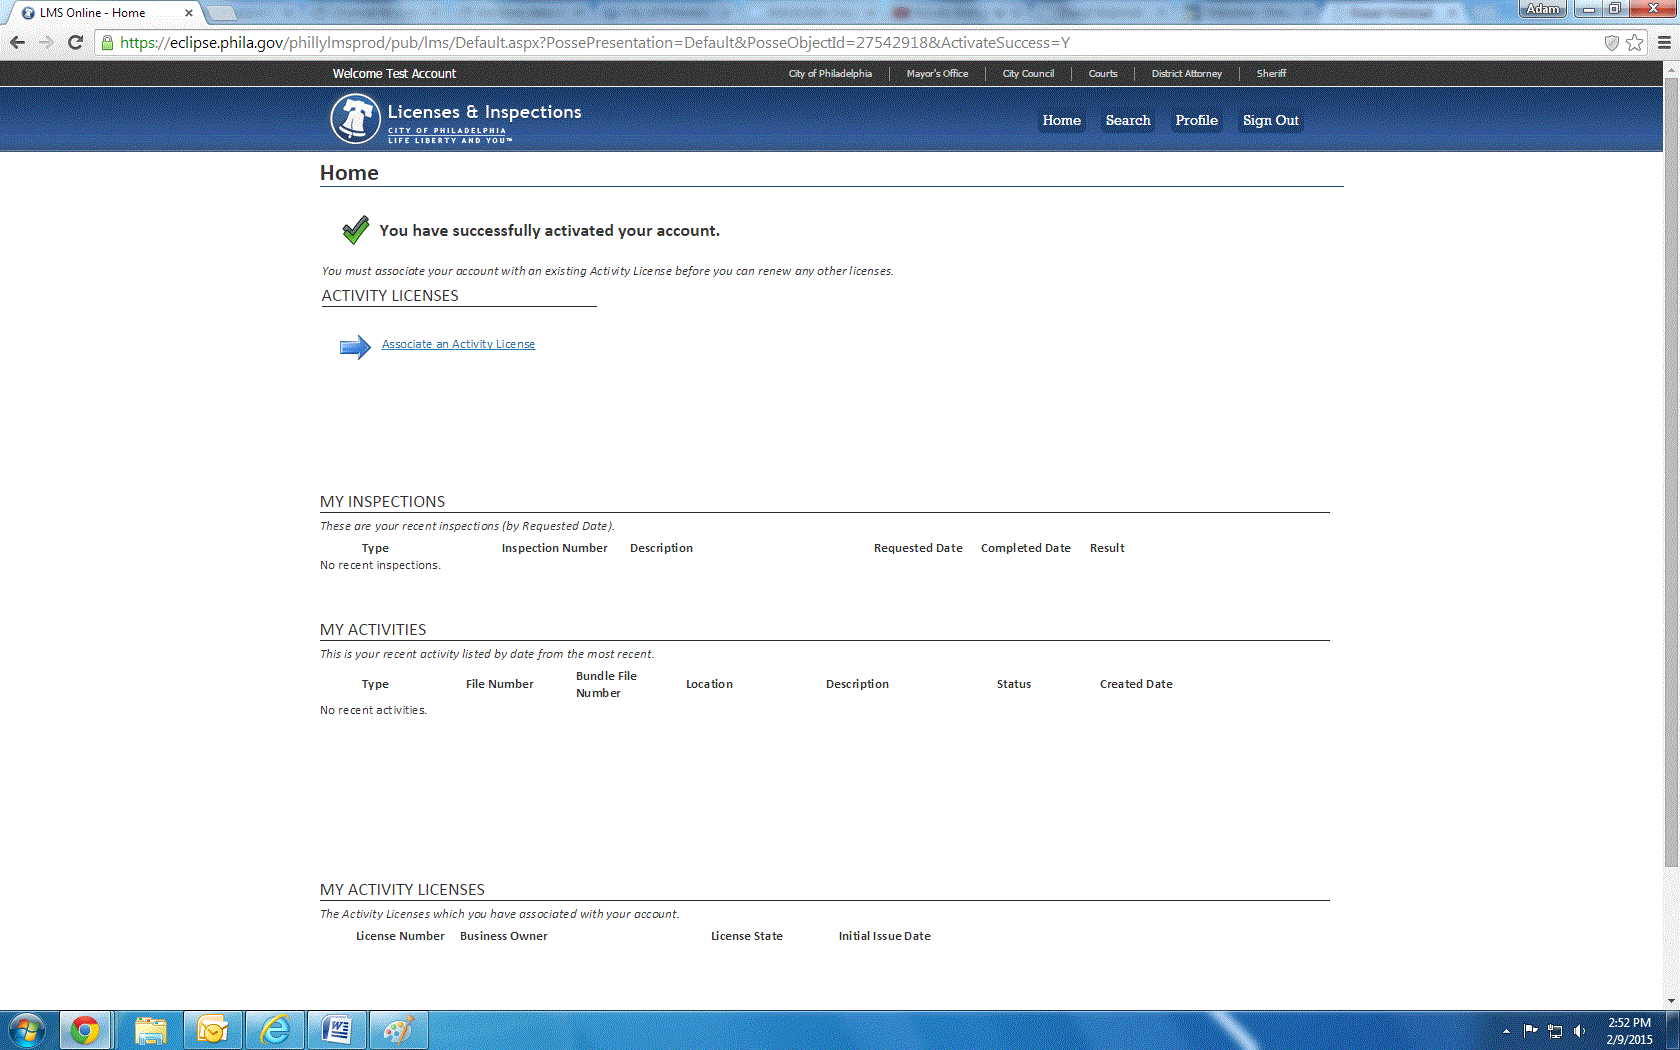Image resolution: width=1680 pixels, height=1050 pixels.
Task: Click inside the browser address bar
Action: click(x=600, y=42)
